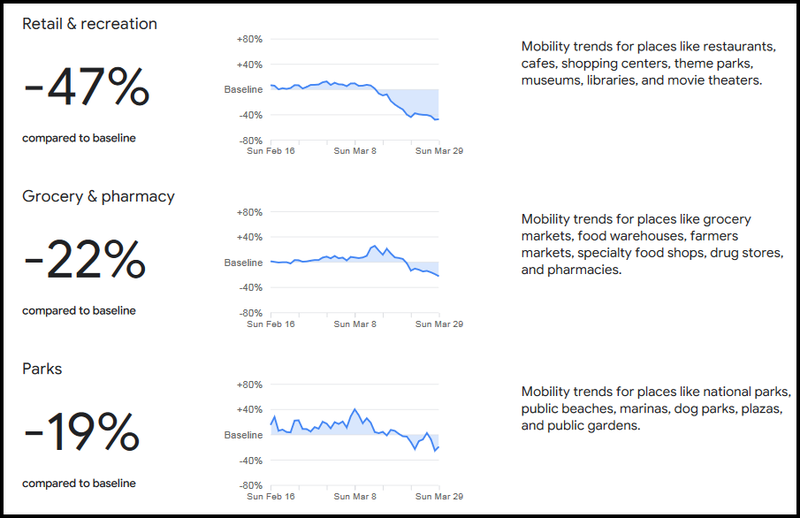Click the Baseline label on the Grocery chart
This screenshot has height=518, width=800.
244,263
